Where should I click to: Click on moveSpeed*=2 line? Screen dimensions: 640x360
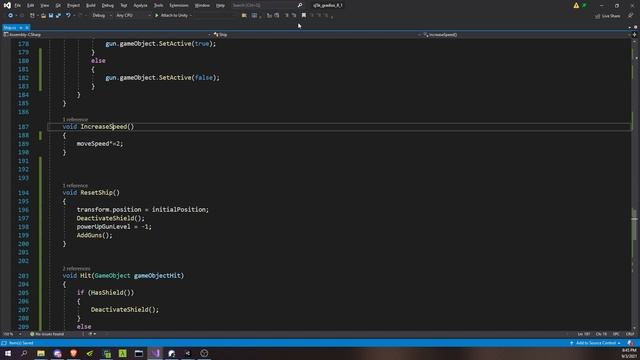click(x=100, y=144)
